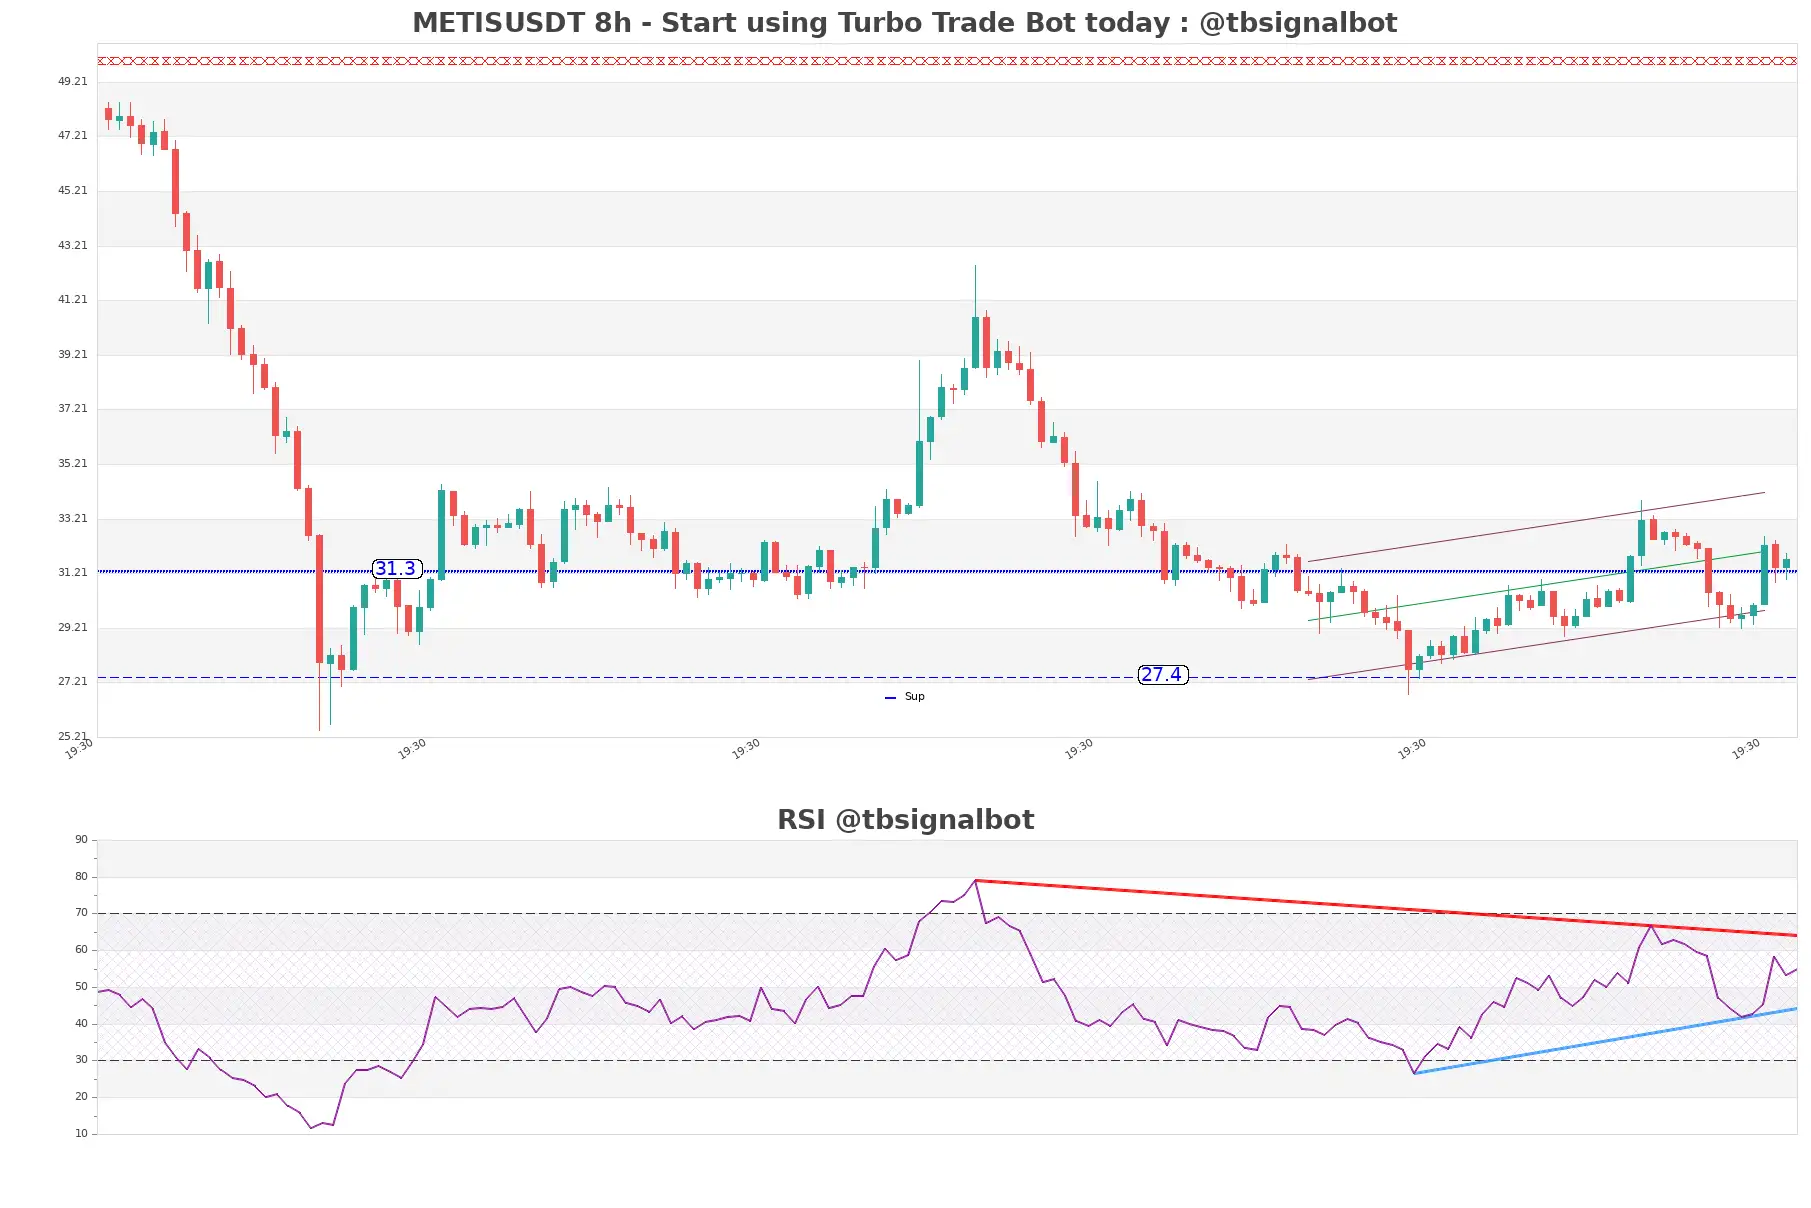The height and width of the screenshot is (1208, 1811).
Task: Click the 29.21 price axis label
Action: pyautogui.click(x=73, y=627)
